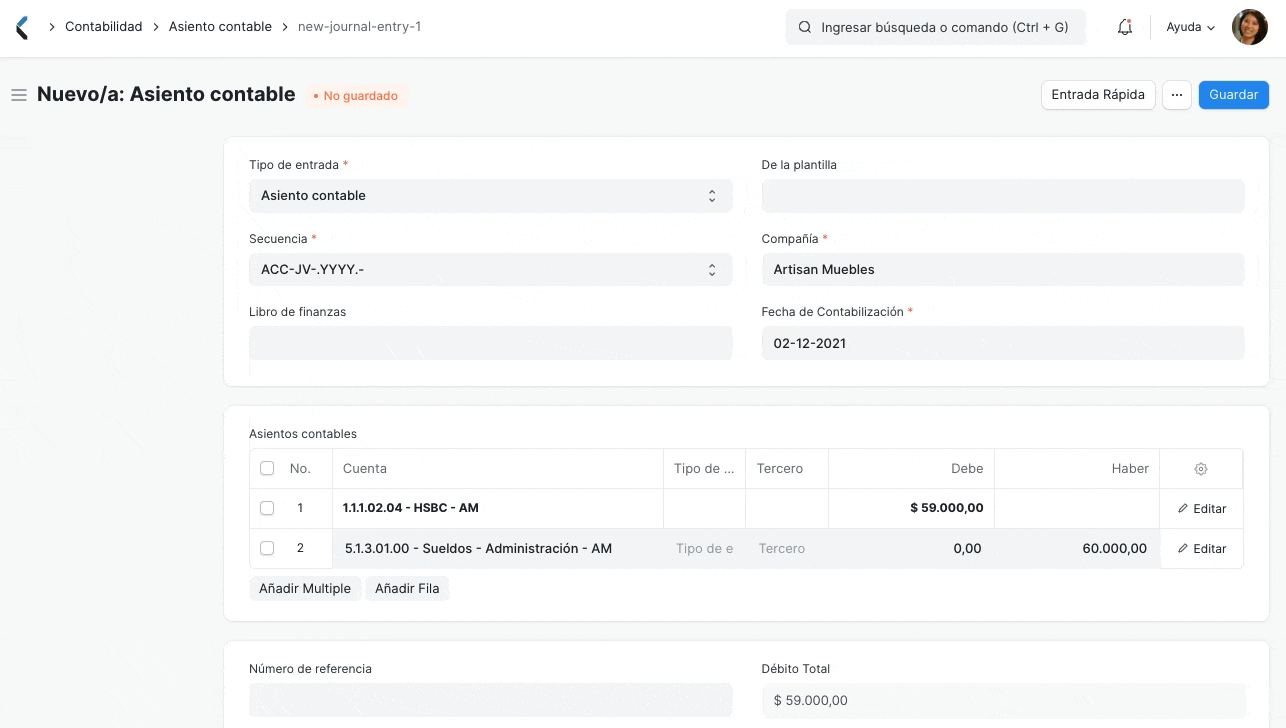Focus the search or command box
The image size is (1286, 728).
pyautogui.click(x=935, y=27)
